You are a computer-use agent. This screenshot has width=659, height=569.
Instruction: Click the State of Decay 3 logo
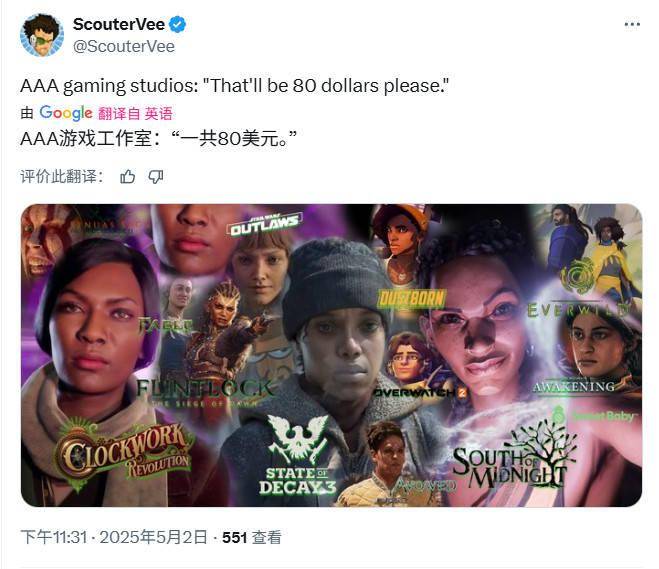298,456
